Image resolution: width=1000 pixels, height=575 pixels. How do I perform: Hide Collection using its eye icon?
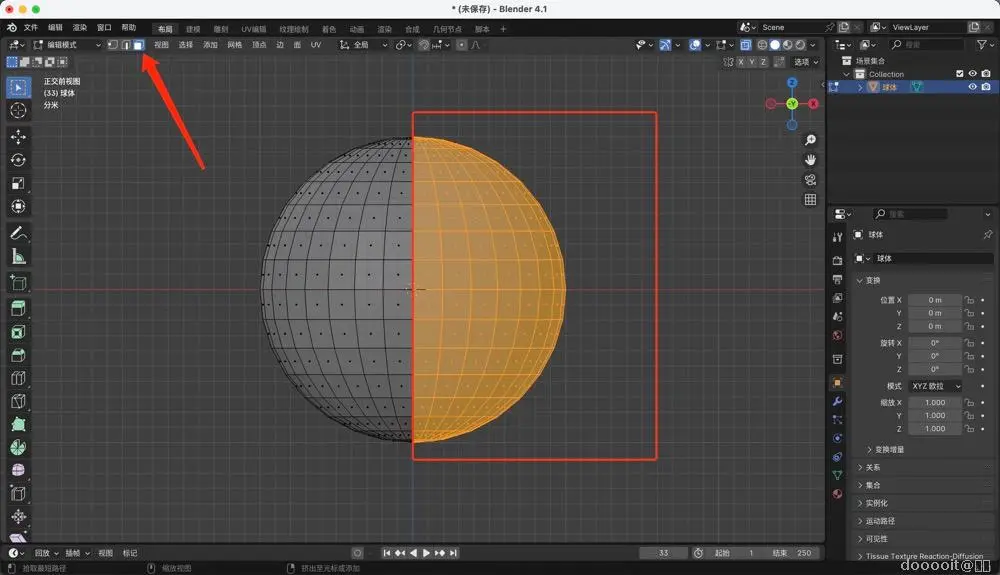coord(972,74)
